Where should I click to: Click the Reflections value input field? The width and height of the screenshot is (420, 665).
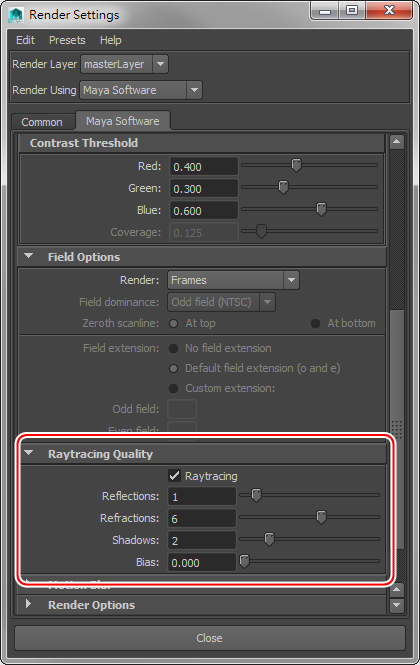coord(202,496)
